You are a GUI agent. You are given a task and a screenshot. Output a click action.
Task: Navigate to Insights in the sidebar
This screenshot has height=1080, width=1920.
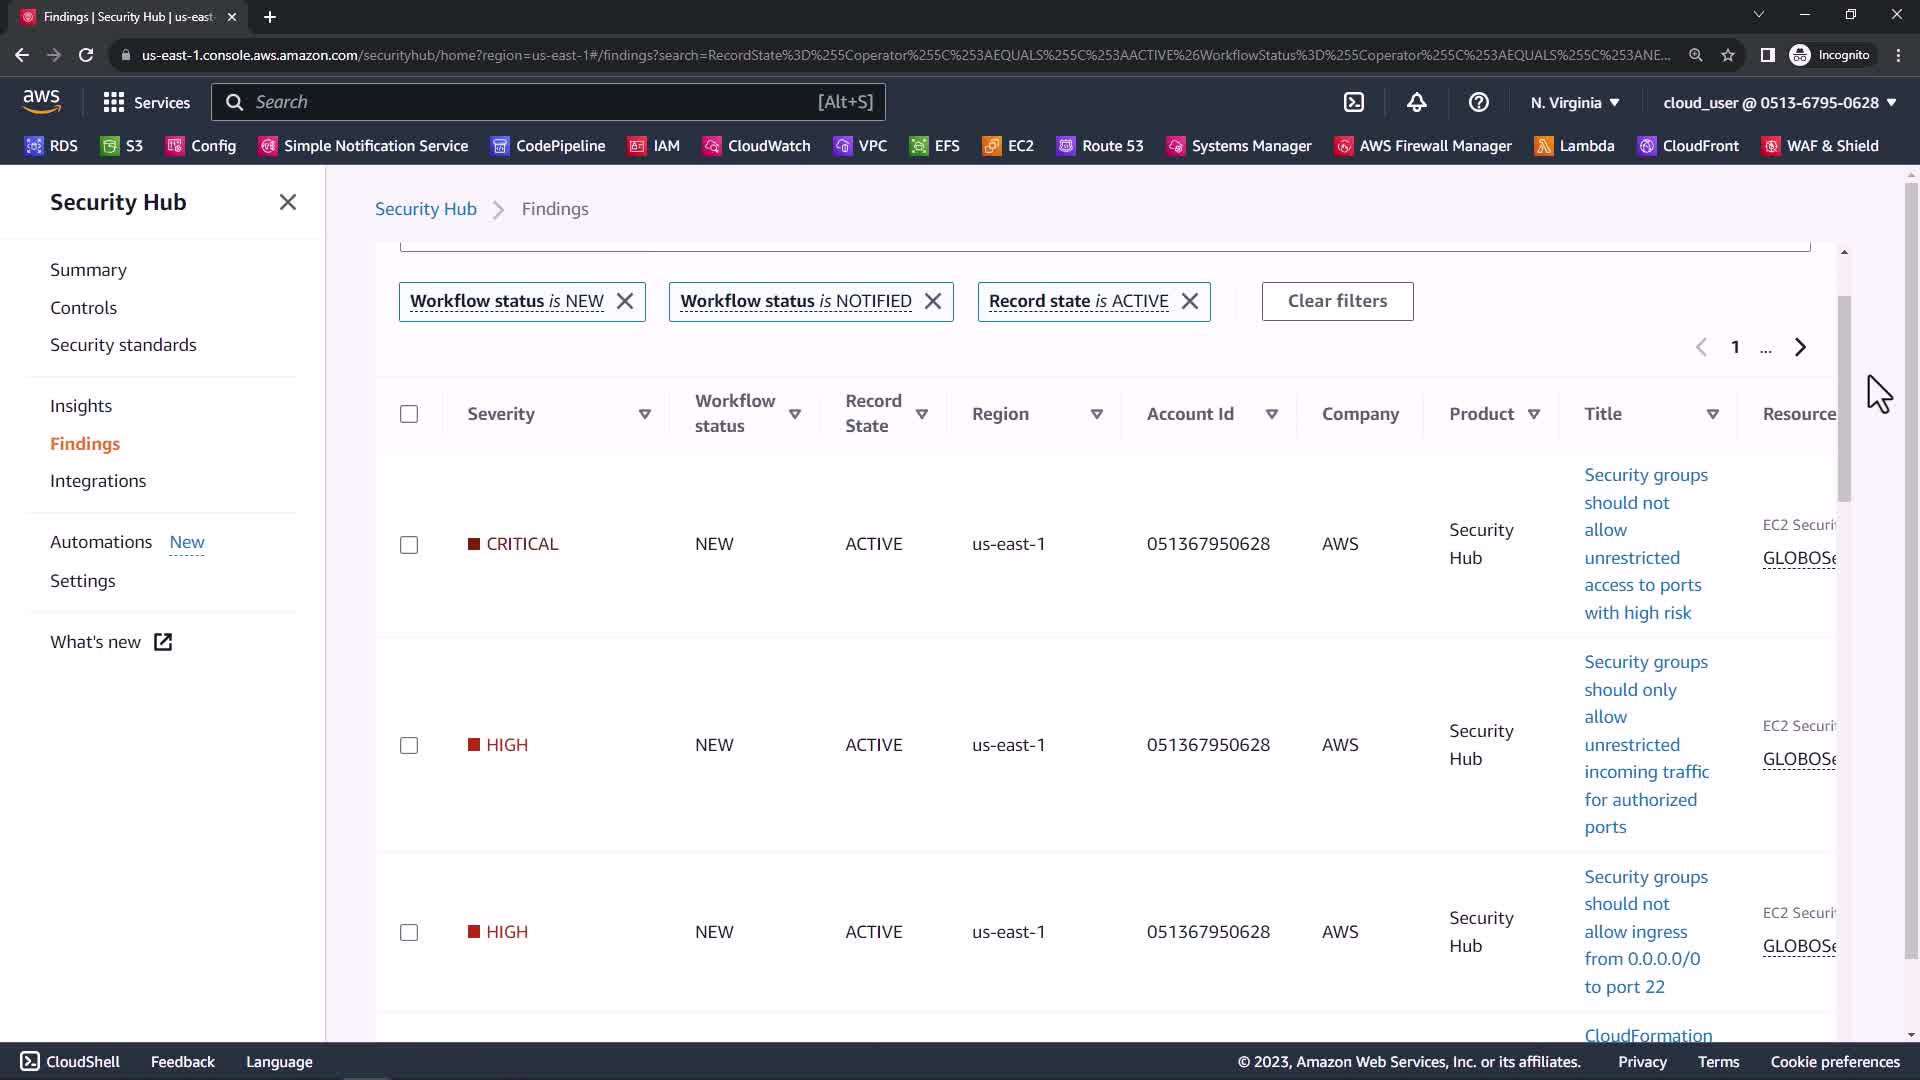[81, 406]
